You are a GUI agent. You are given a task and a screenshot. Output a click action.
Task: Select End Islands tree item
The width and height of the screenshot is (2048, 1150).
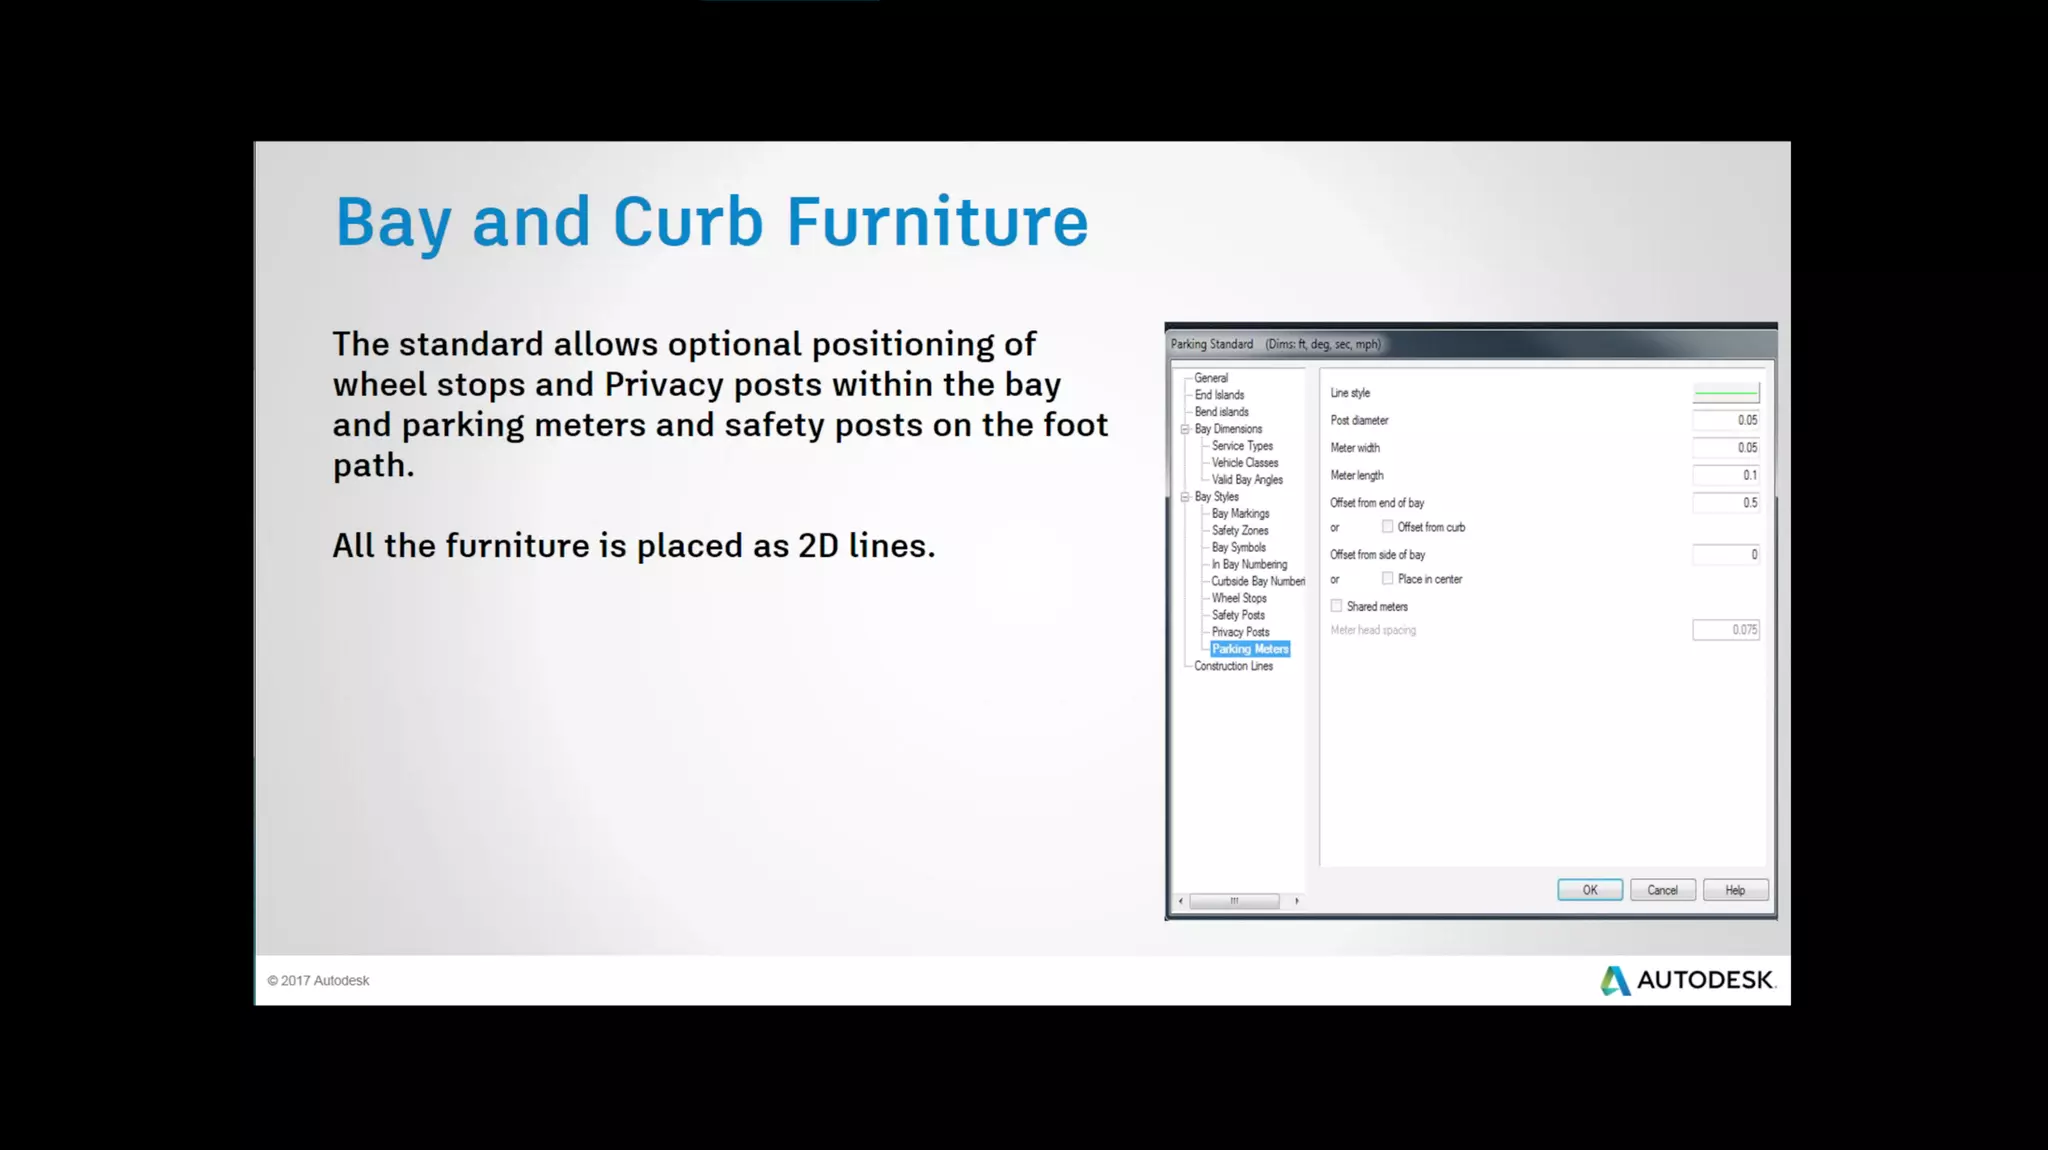tap(1219, 395)
